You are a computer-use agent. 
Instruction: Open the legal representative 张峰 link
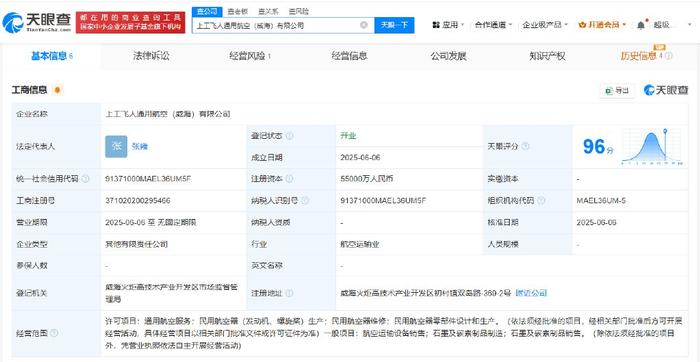tap(139, 146)
